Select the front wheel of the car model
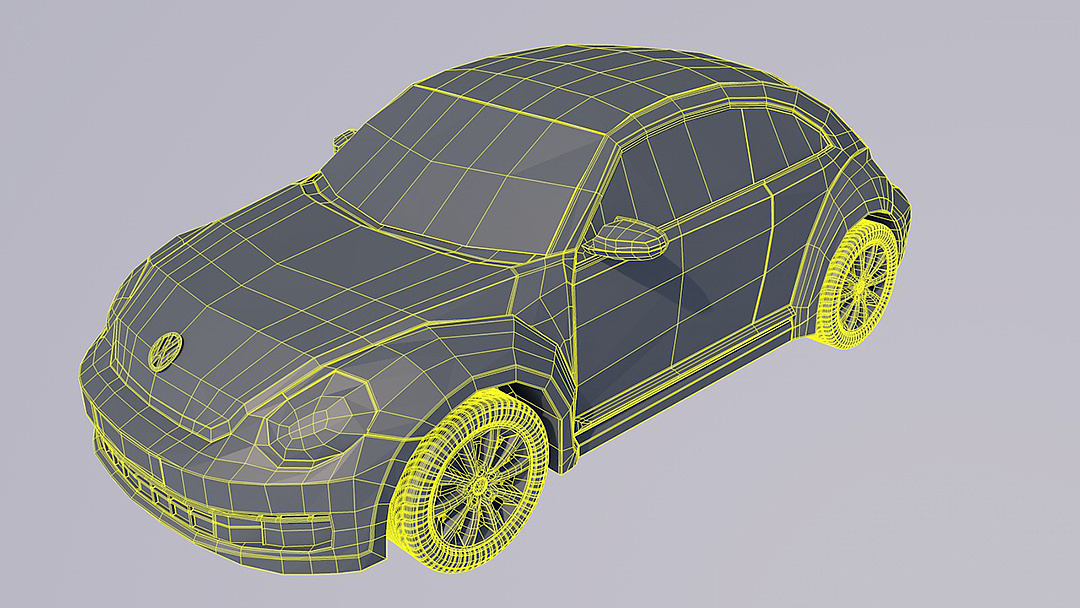Screen dimensions: 1080x608 pos(468,480)
